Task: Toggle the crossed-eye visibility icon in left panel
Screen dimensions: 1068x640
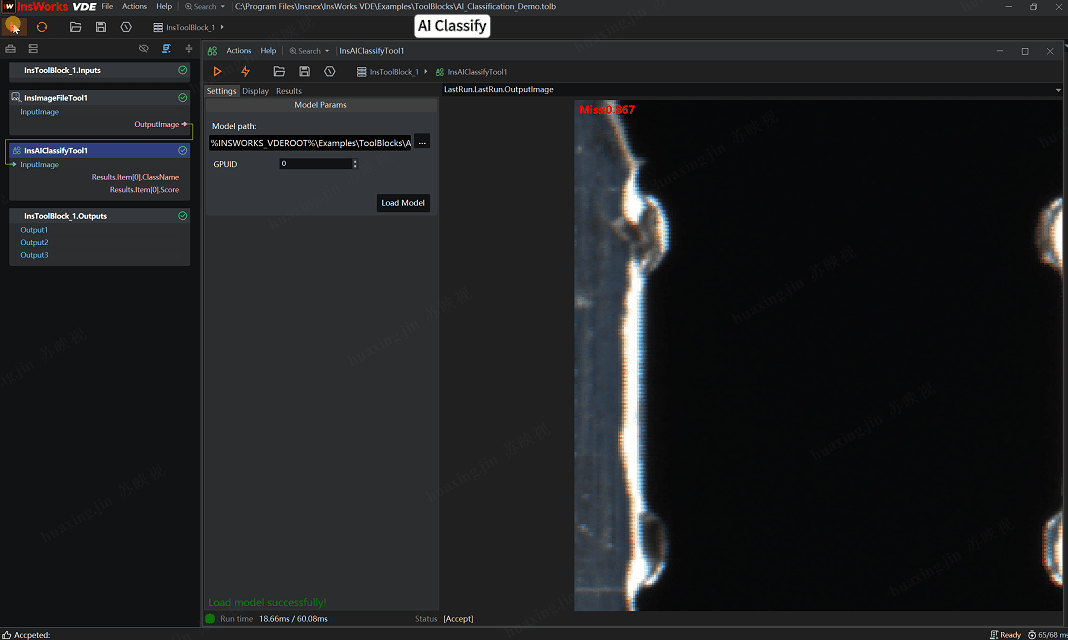Action: point(144,48)
